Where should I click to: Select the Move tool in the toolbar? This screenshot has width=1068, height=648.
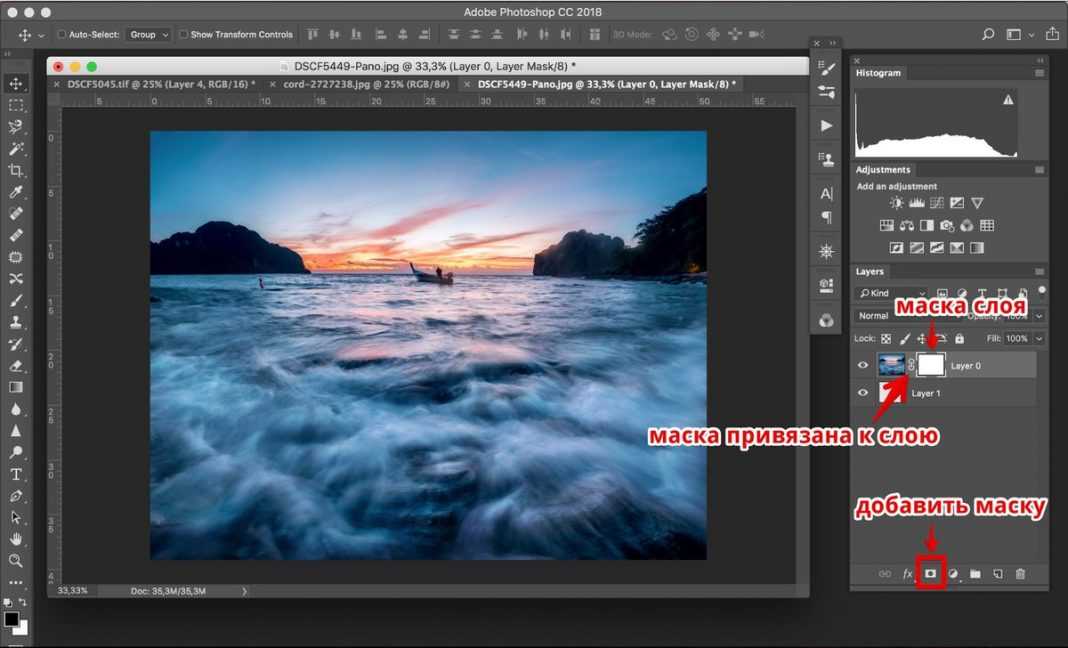[x=16, y=83]
